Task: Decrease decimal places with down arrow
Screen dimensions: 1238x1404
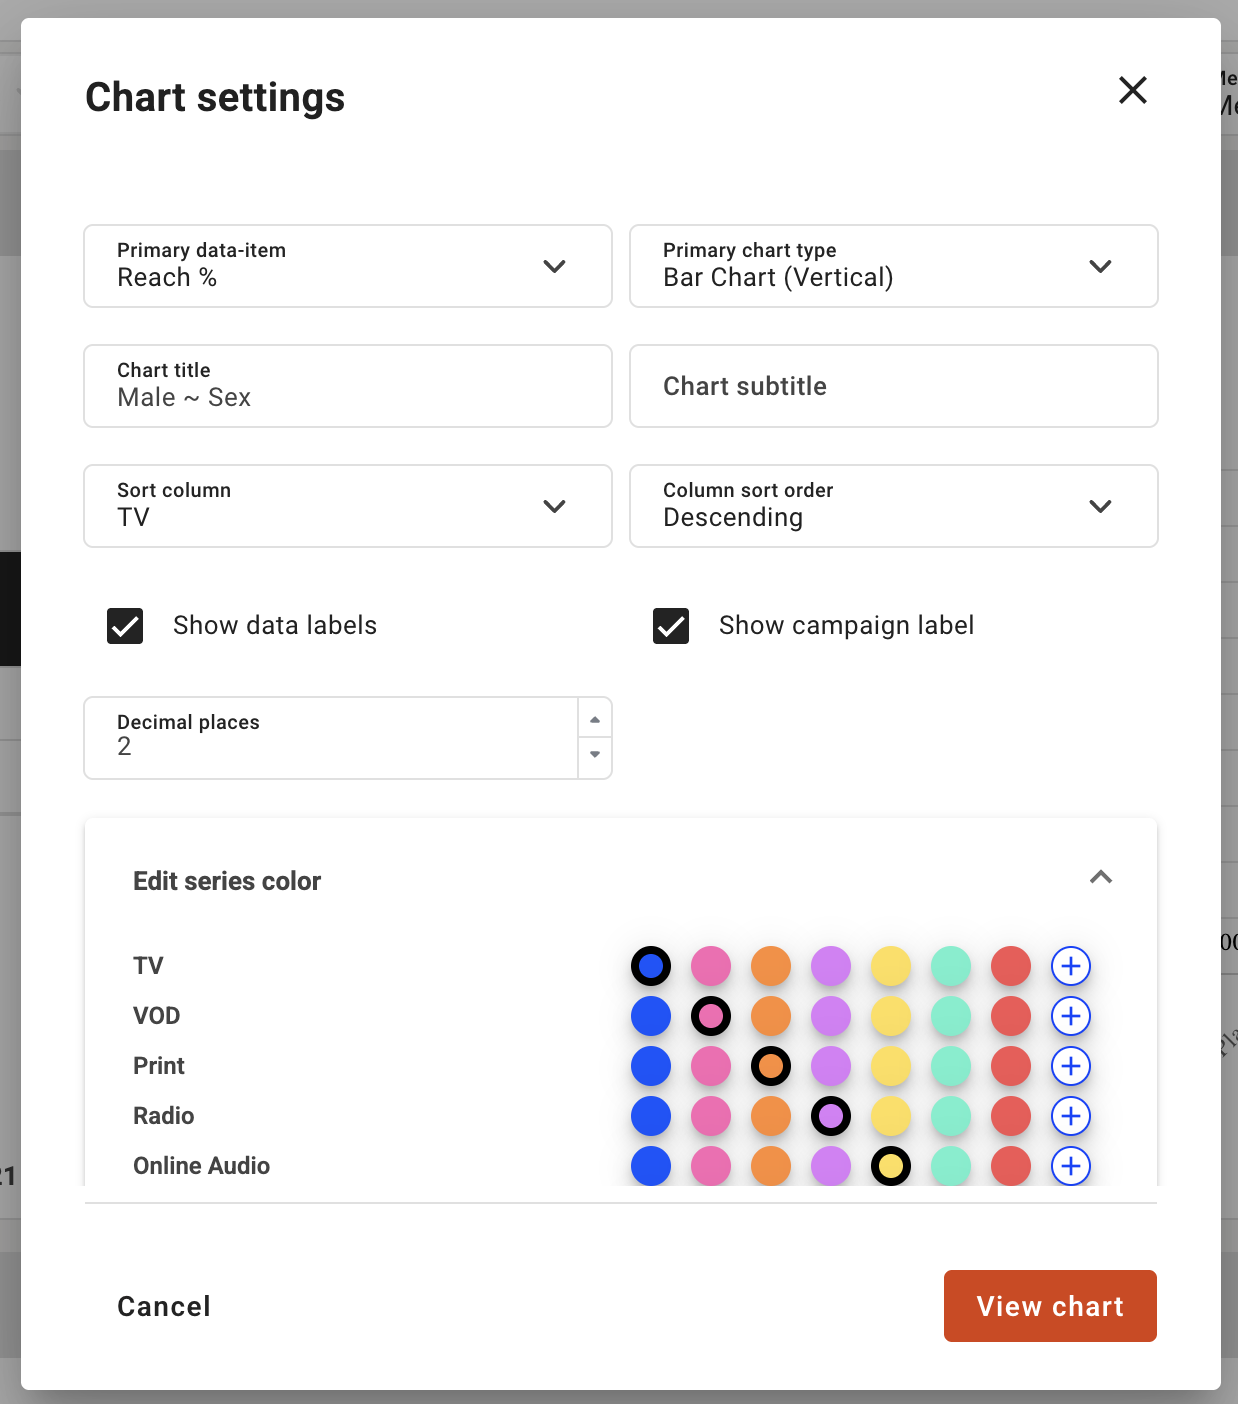Action: coord(595,755)
